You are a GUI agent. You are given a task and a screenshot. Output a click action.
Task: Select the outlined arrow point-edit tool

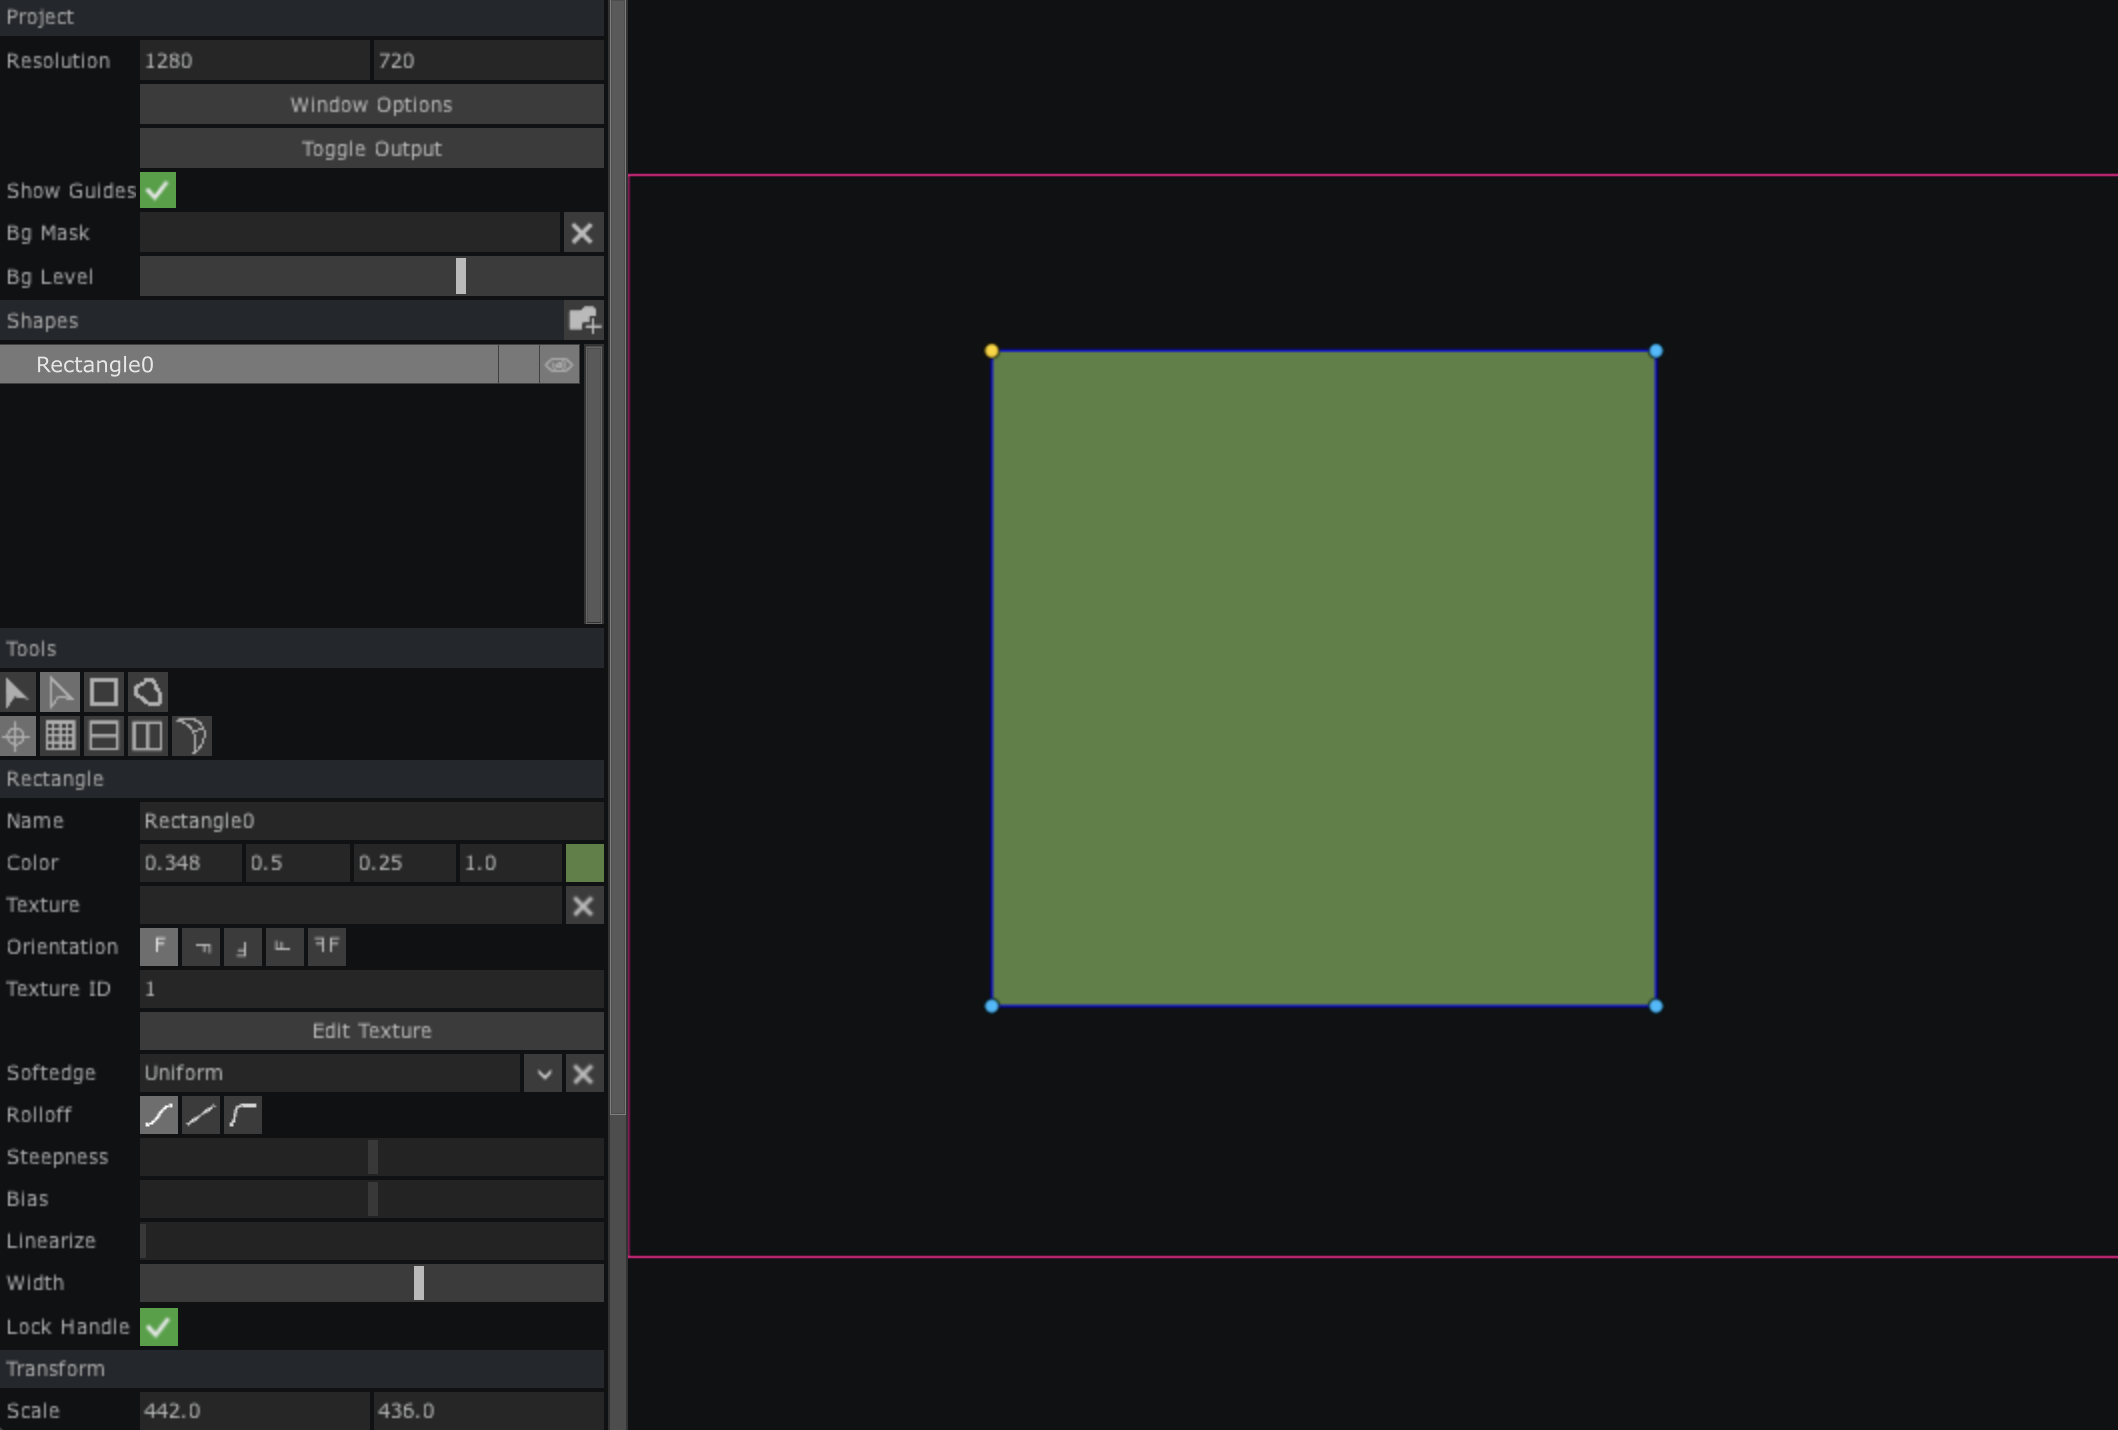click(60, 692)
